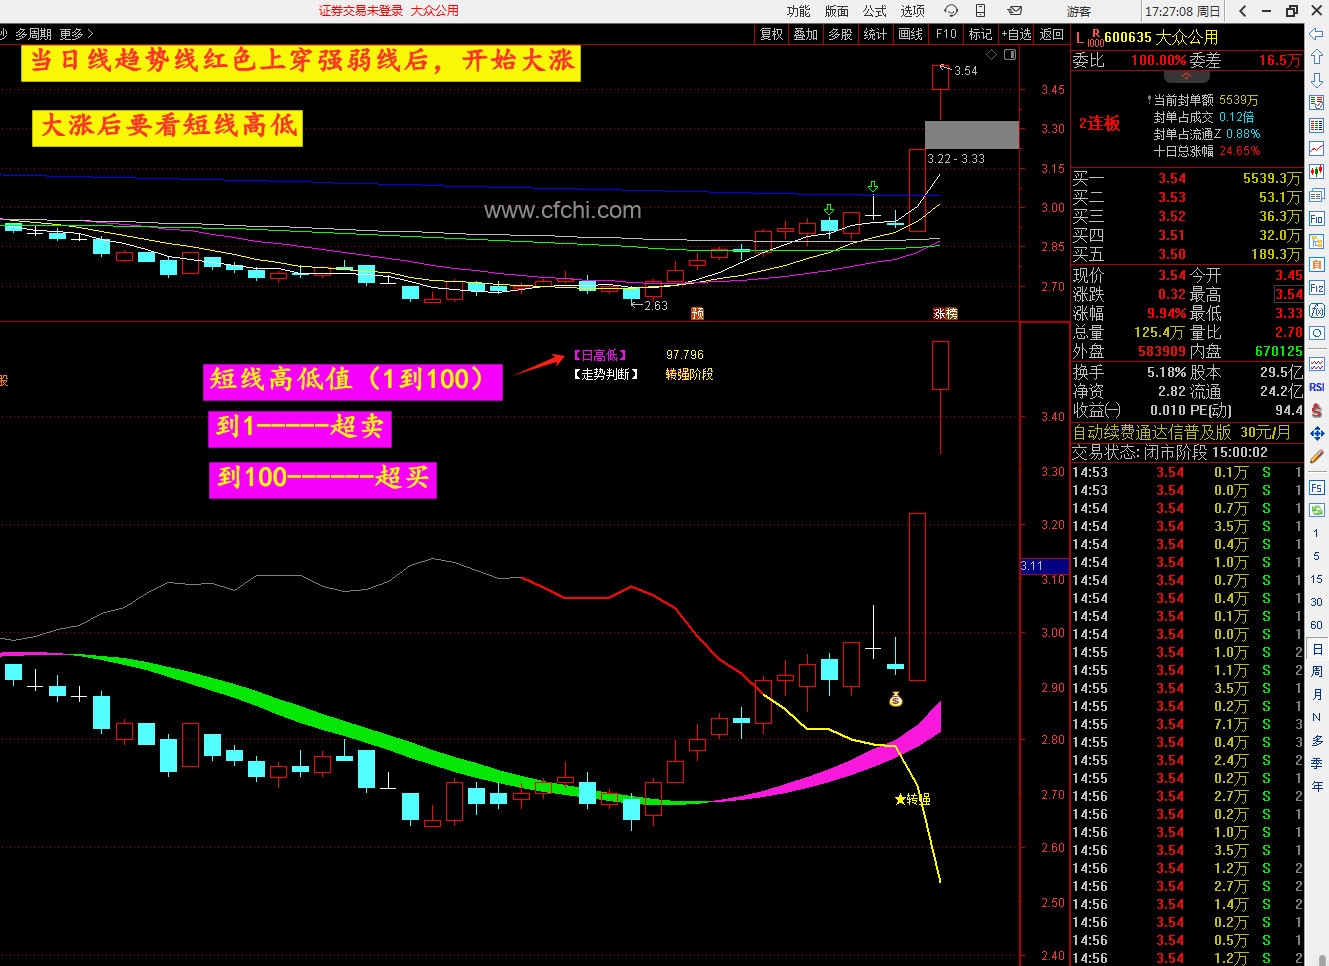Image resolution: width=1329 pixels, height=966 pixels.
Task: Click the 多周期 tab
Action: [x=33, y=34]
